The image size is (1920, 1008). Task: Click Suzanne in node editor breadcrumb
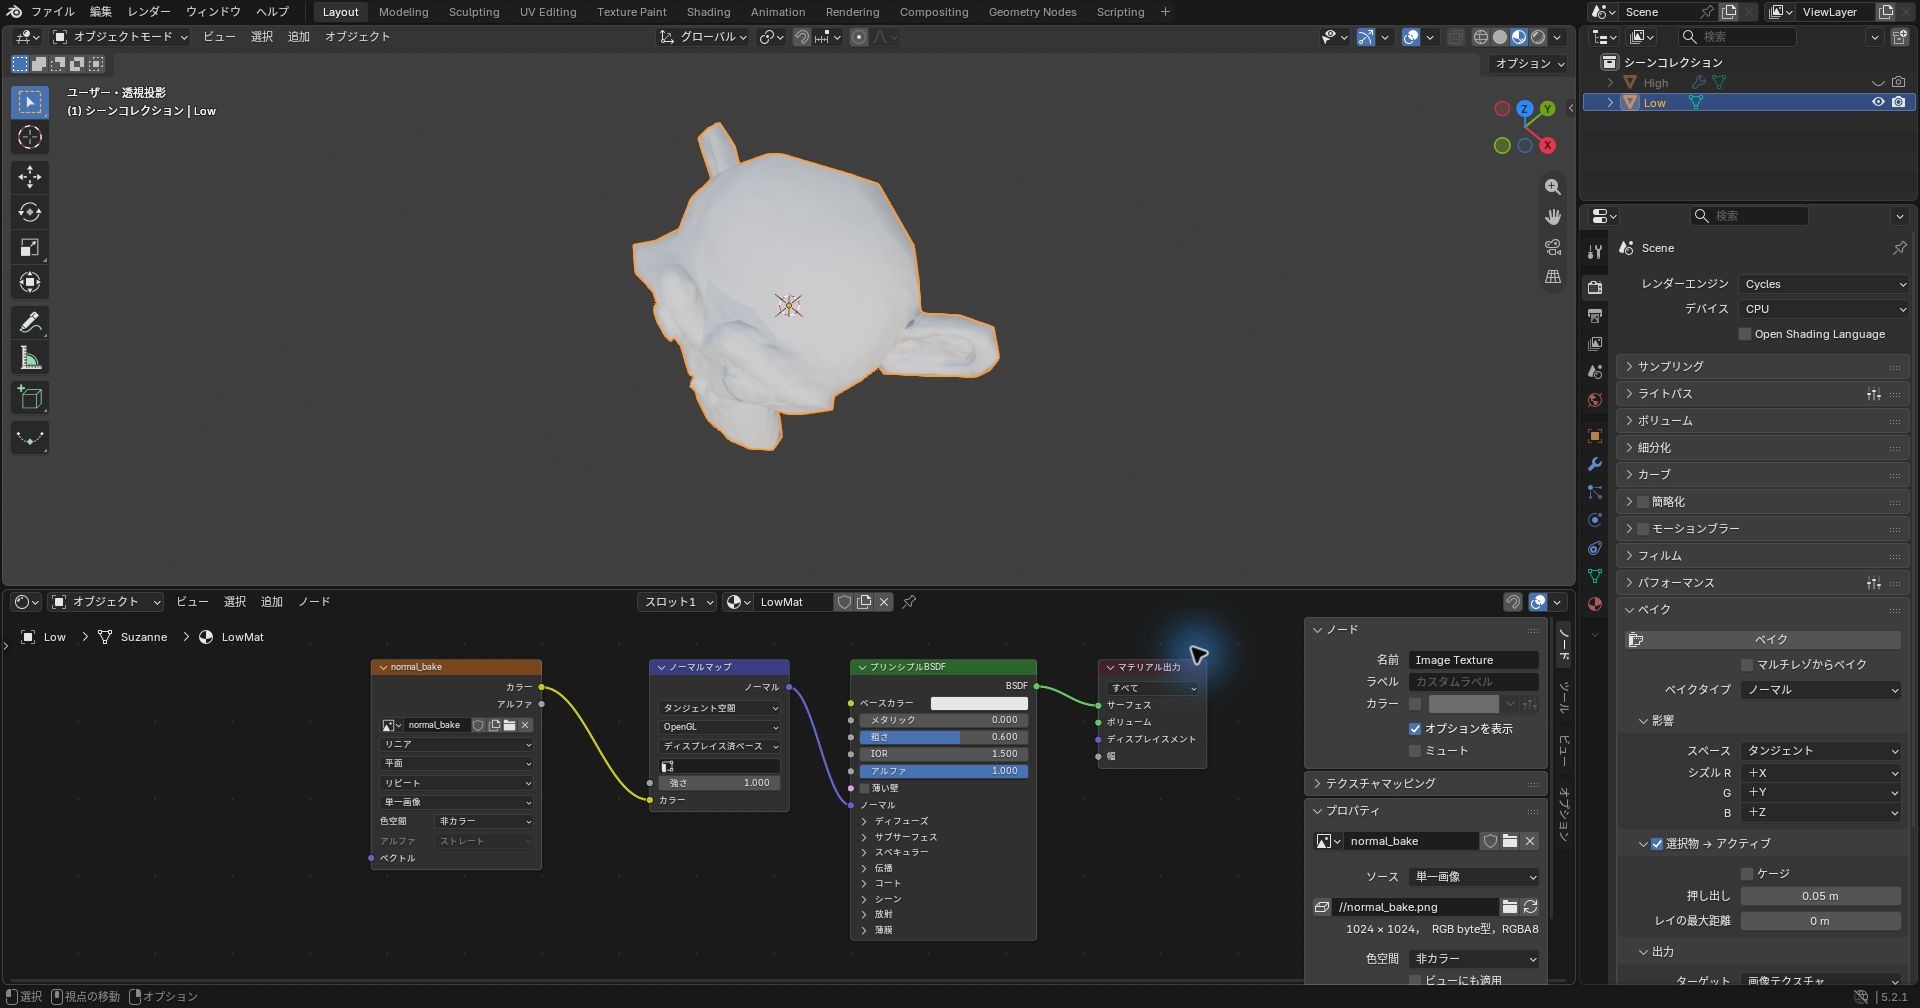tap(144, 637)
